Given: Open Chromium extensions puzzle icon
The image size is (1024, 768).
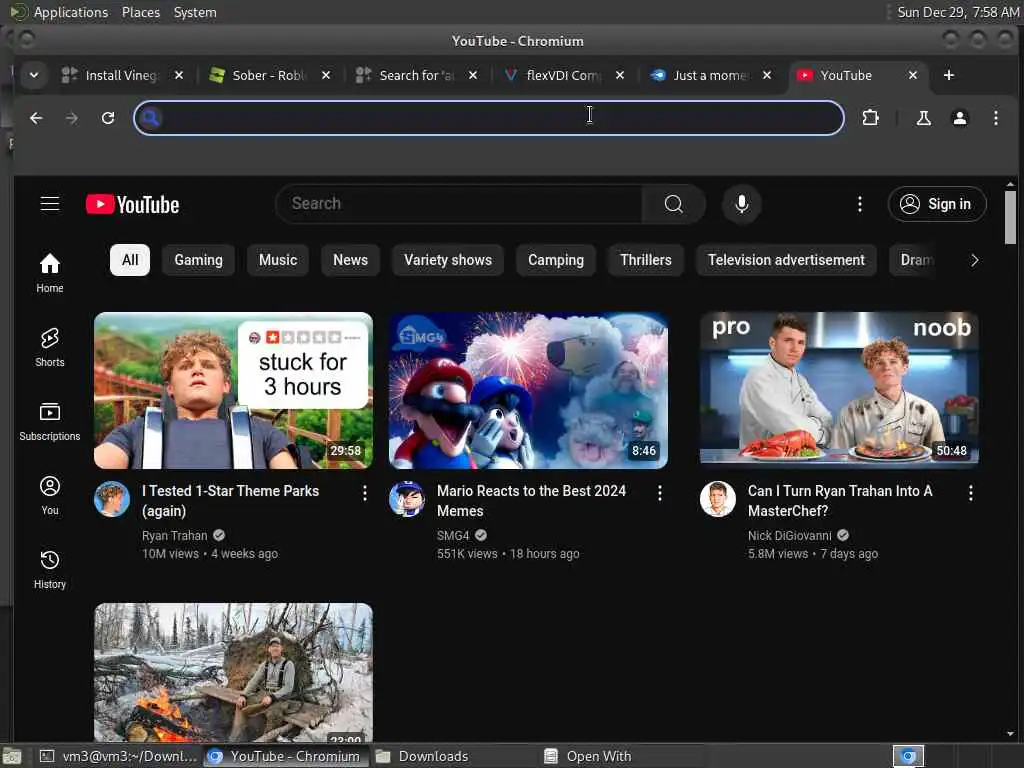Looking at the screenshot, I should tap(871, 118).
